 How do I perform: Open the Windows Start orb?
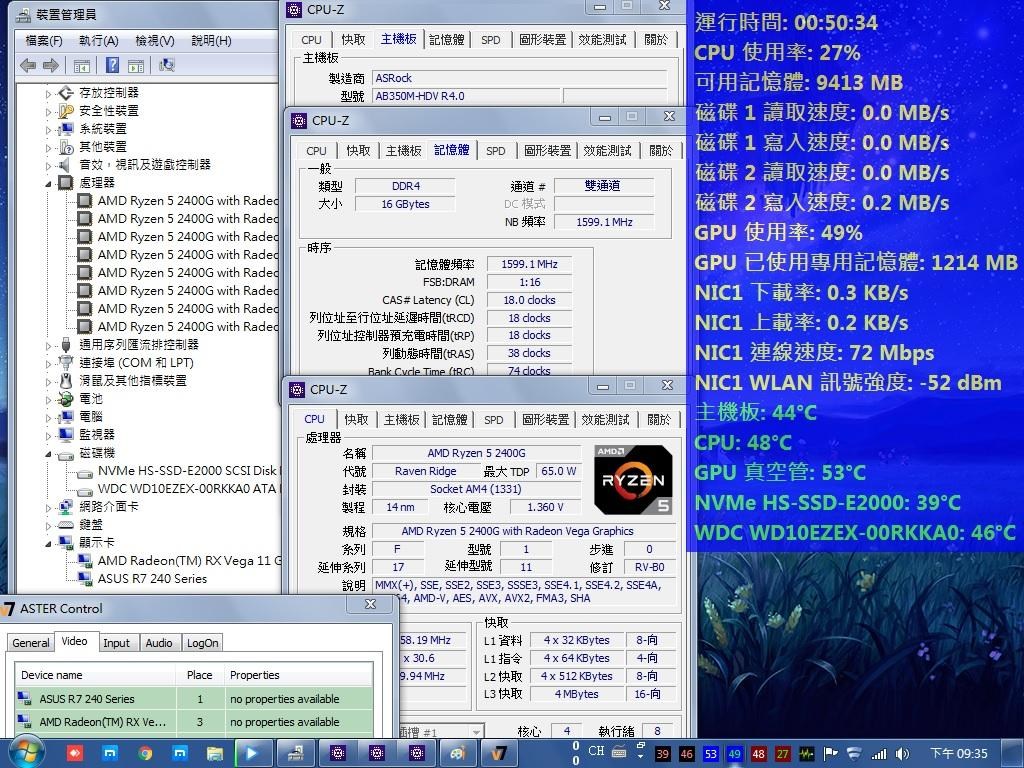25,751
